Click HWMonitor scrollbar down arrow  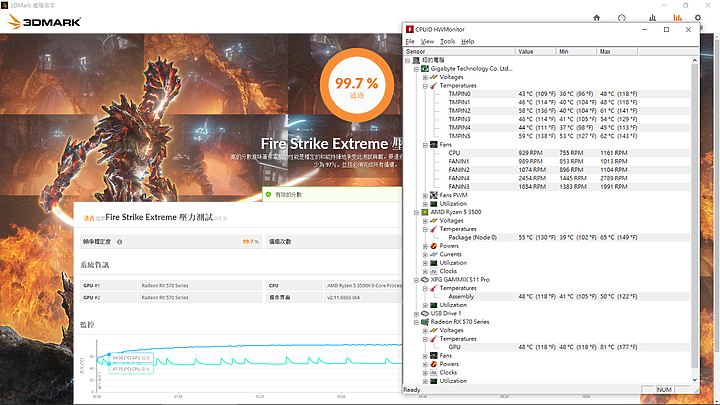click(x=694, y=380)
